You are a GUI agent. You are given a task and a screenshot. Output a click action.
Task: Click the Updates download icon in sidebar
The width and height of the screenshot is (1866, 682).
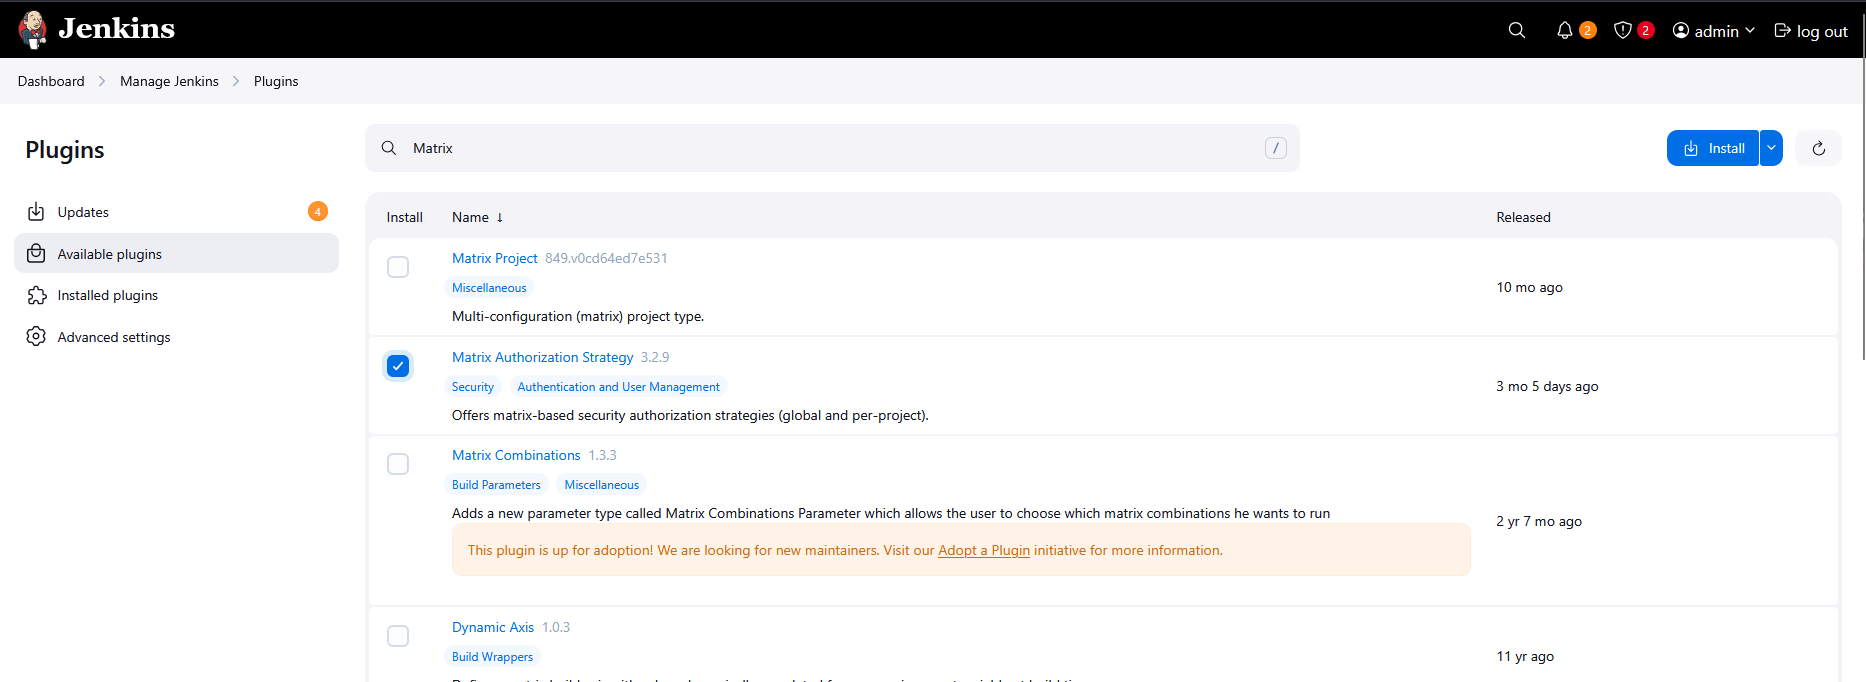(x=36, y=212)
